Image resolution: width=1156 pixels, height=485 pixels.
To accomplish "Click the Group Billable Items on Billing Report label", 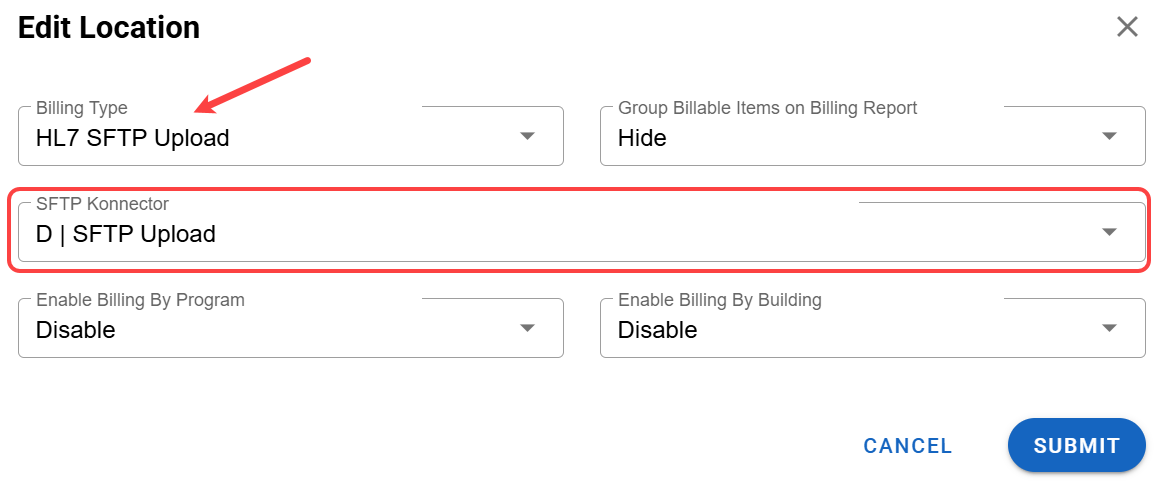I will [767, 108].
